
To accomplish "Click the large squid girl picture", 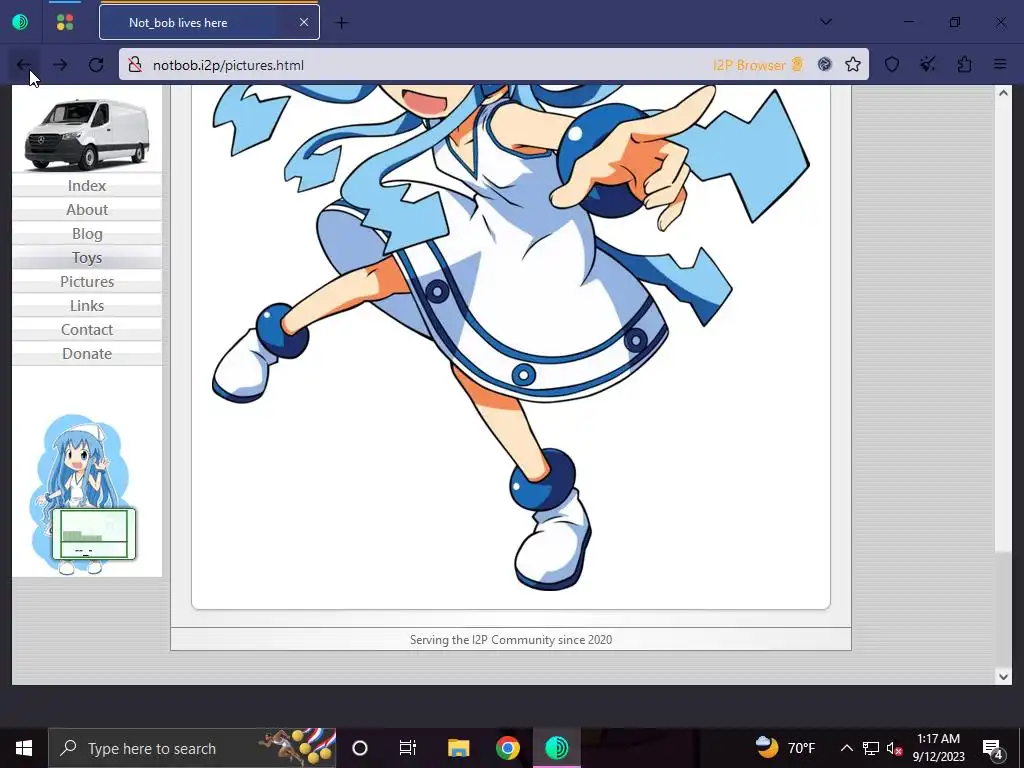I will pyautogui.click(x=511, y=338).
